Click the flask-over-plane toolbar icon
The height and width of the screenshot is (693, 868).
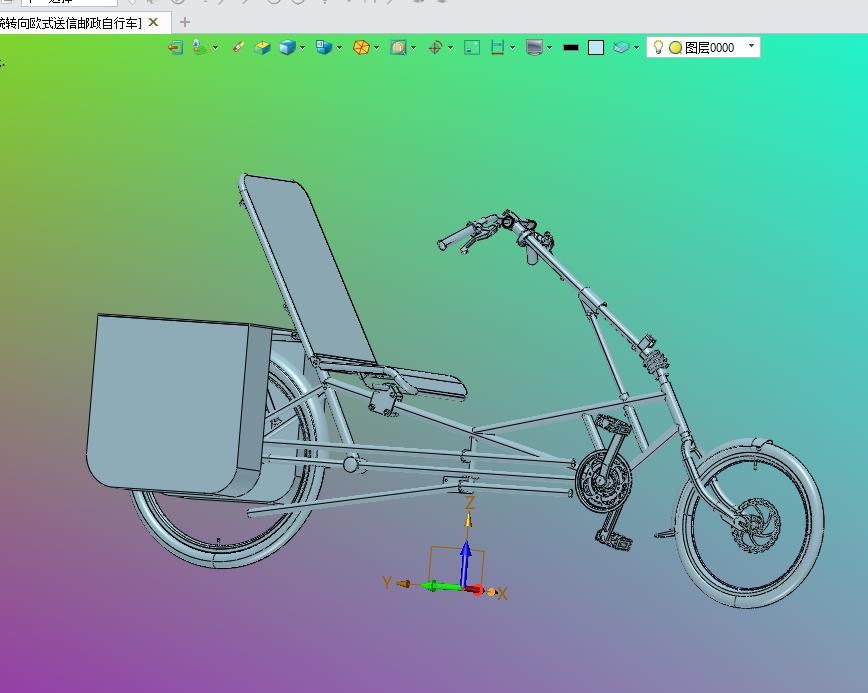pos(199,47)
